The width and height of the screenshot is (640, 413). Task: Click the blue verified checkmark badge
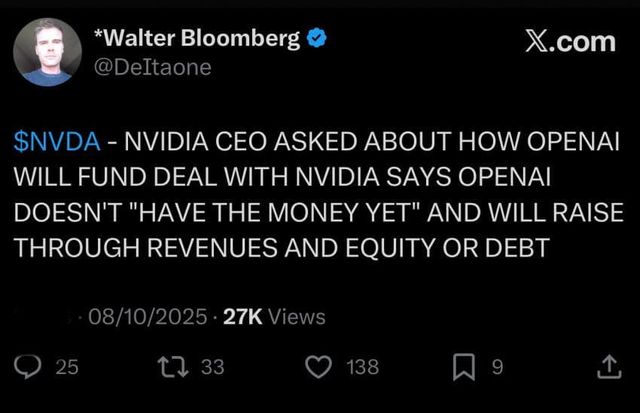tap(316, 39)
